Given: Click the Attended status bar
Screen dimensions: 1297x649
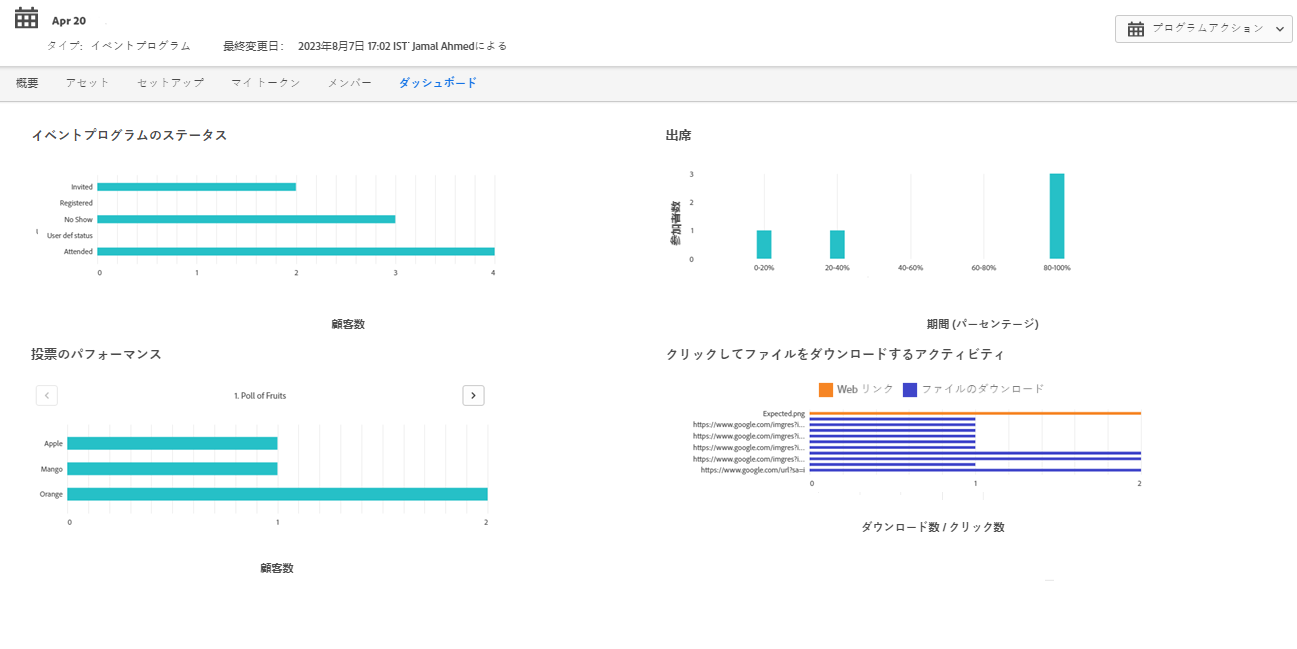Looking at the screenshot, I should 296,251.
